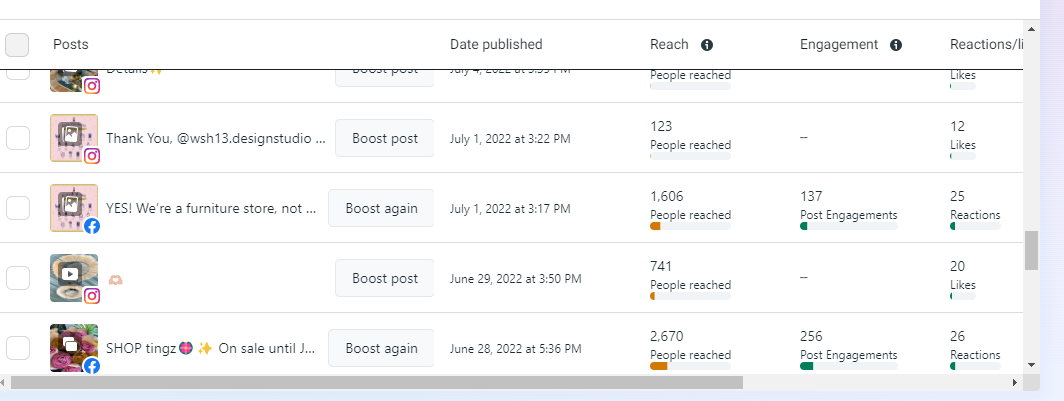
Task: Tick the furniture store post checkbox
Action: pos(18,208)
